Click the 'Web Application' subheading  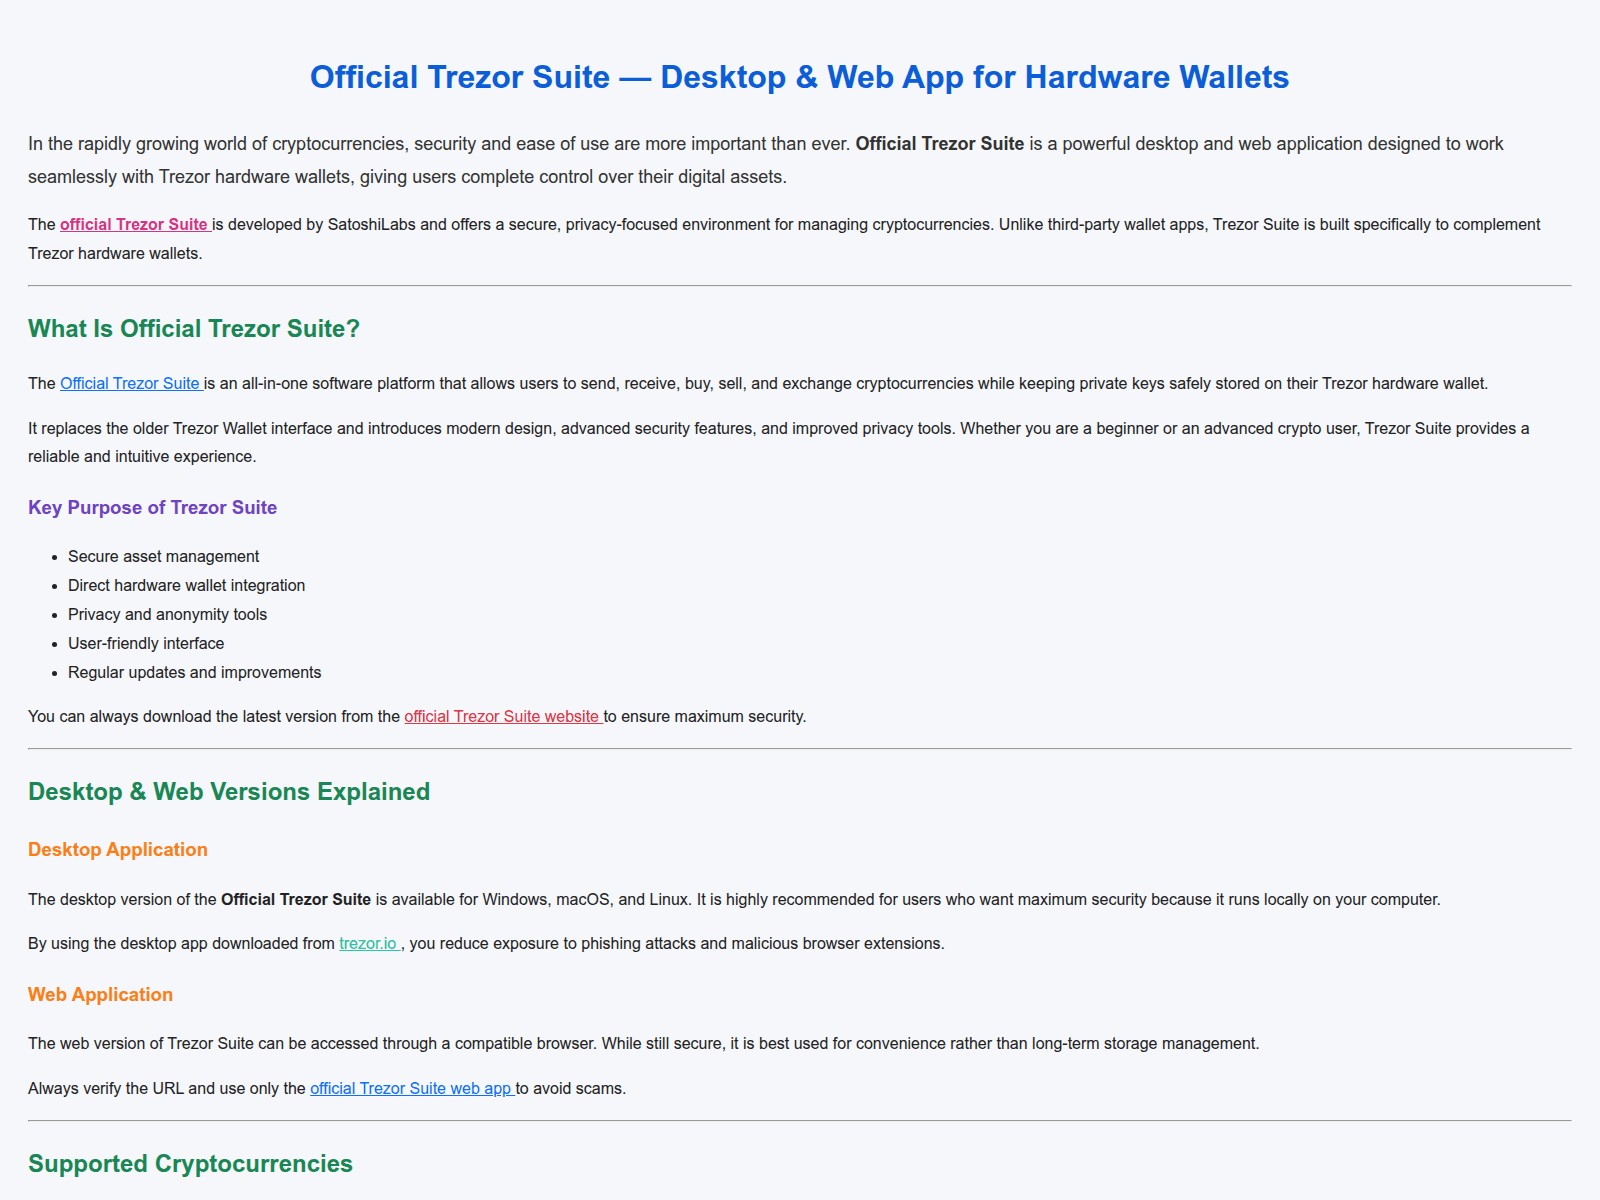coord(100,995)
